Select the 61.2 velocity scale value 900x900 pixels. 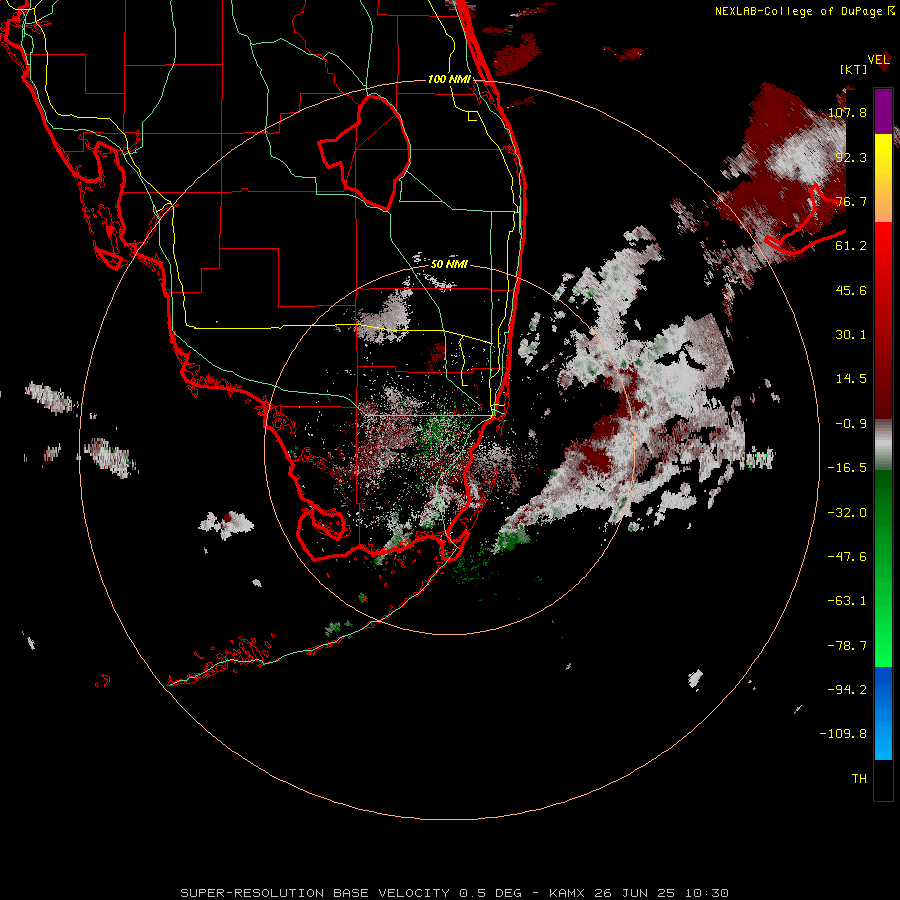[x=851, y=246]
